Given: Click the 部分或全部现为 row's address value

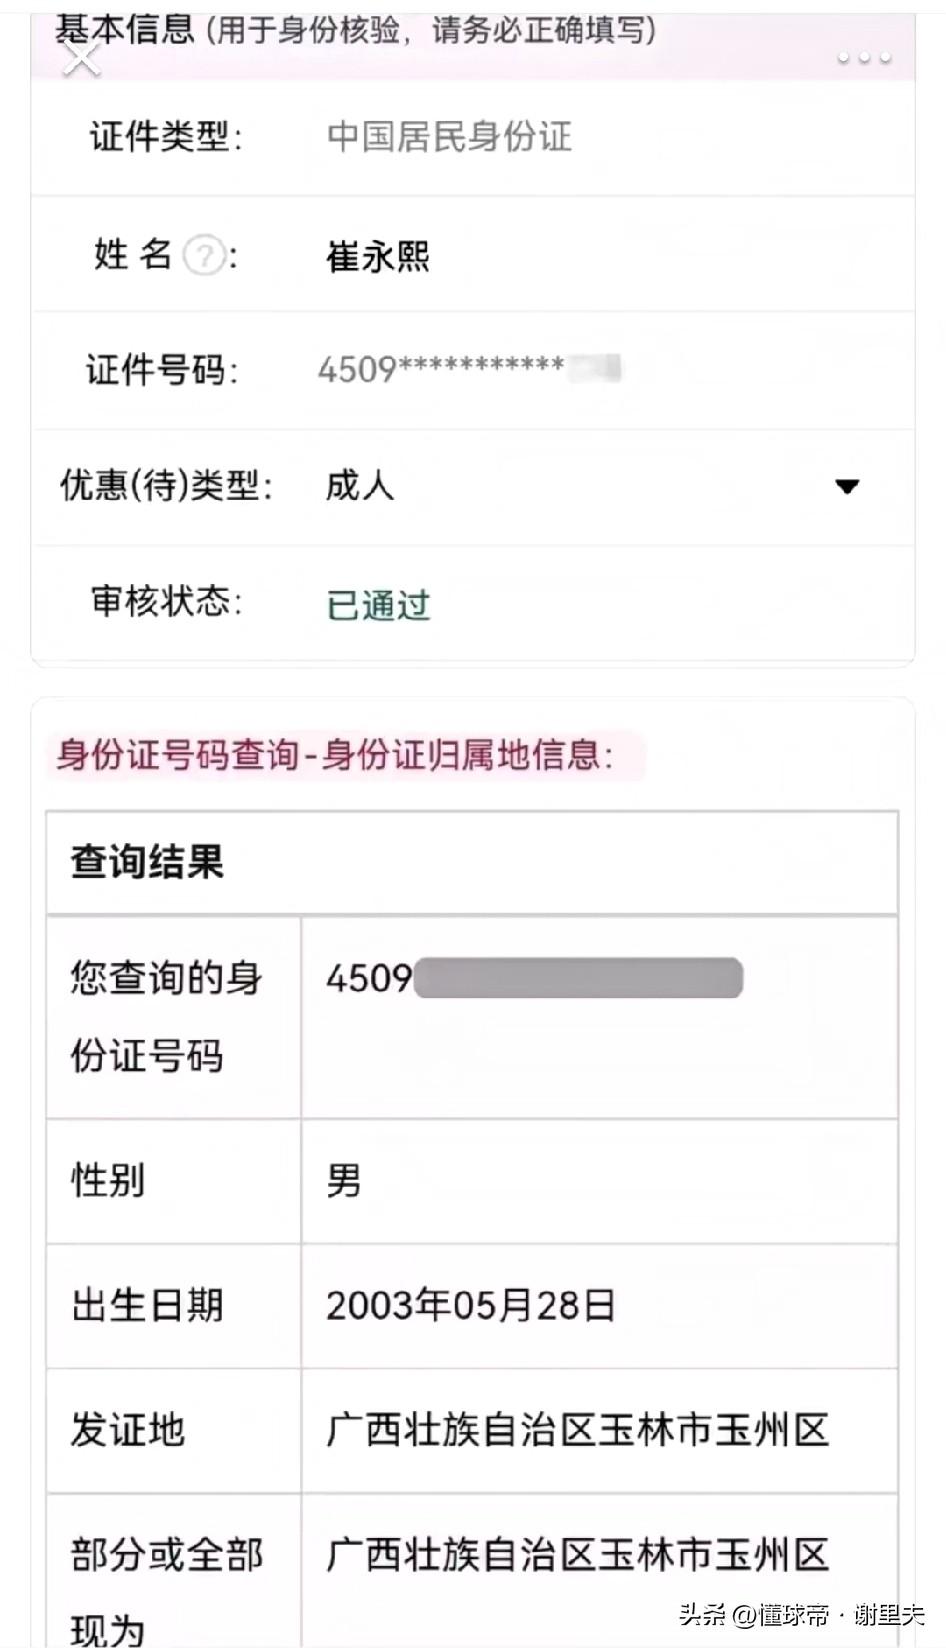Looking at the screenshot, I should click(578, 1555).
